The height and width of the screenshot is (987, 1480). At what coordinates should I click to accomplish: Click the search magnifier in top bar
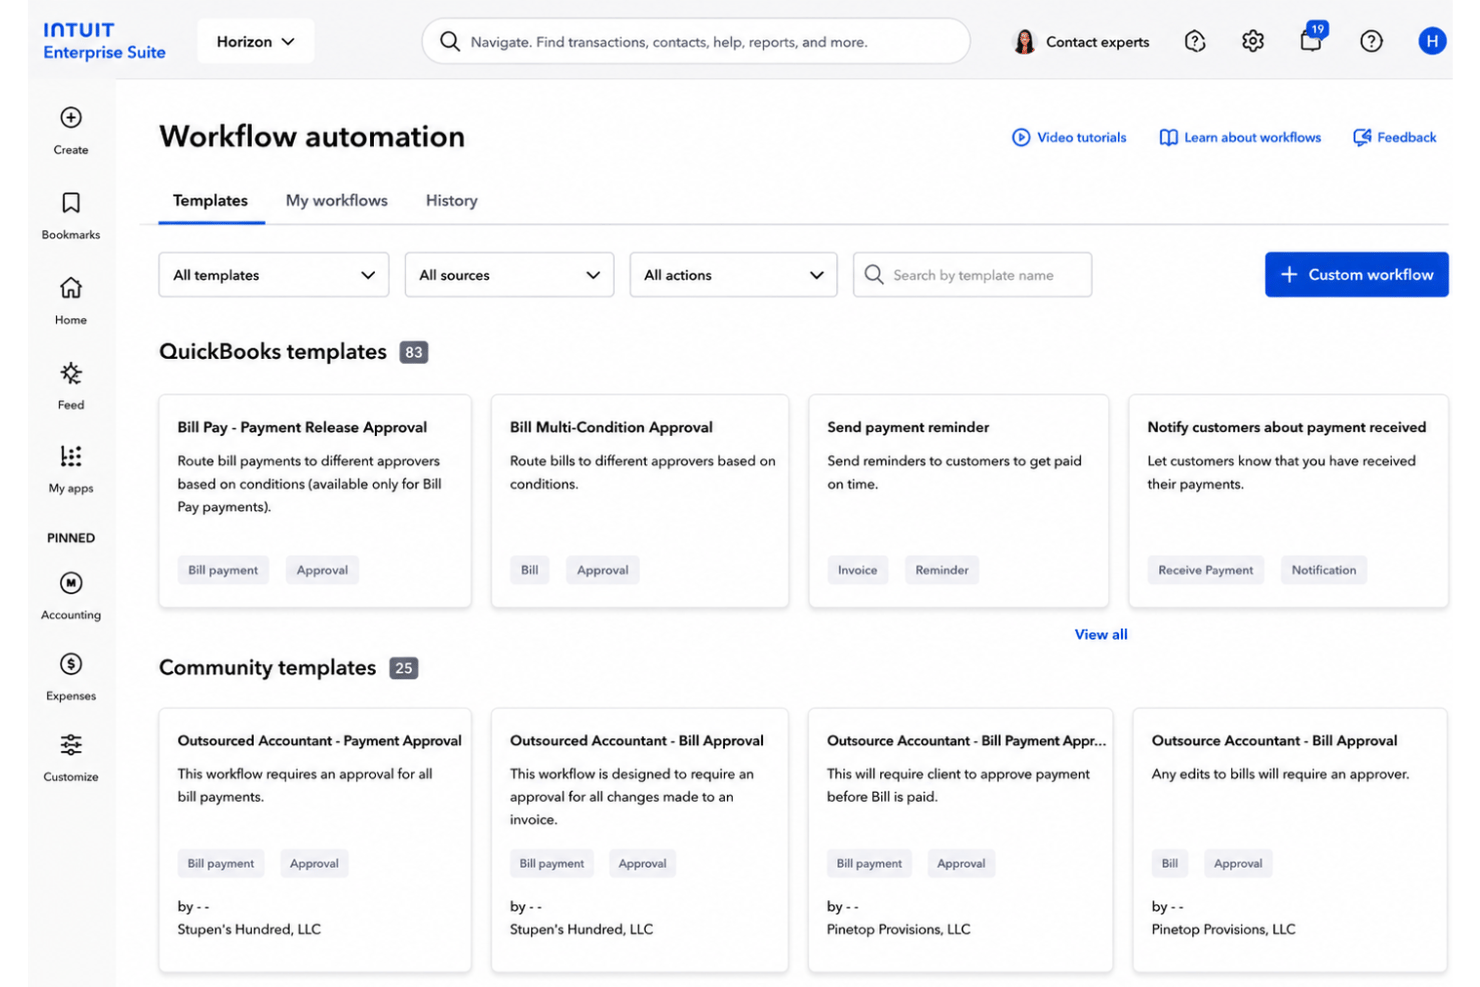[x=450, y=41]
